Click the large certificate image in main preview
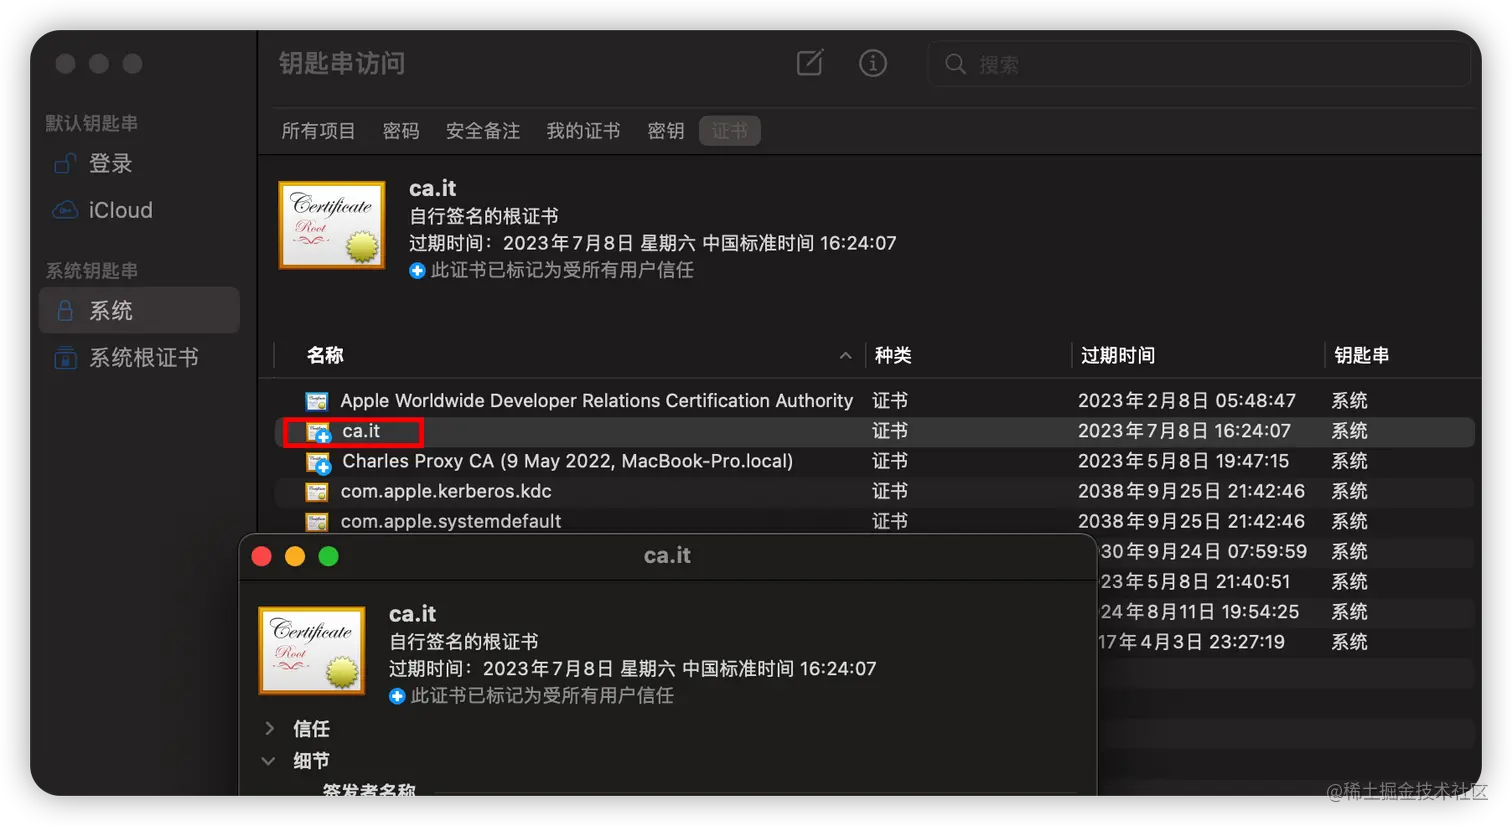This screenshot has width=1512, height=826. [x=332, y=225]
